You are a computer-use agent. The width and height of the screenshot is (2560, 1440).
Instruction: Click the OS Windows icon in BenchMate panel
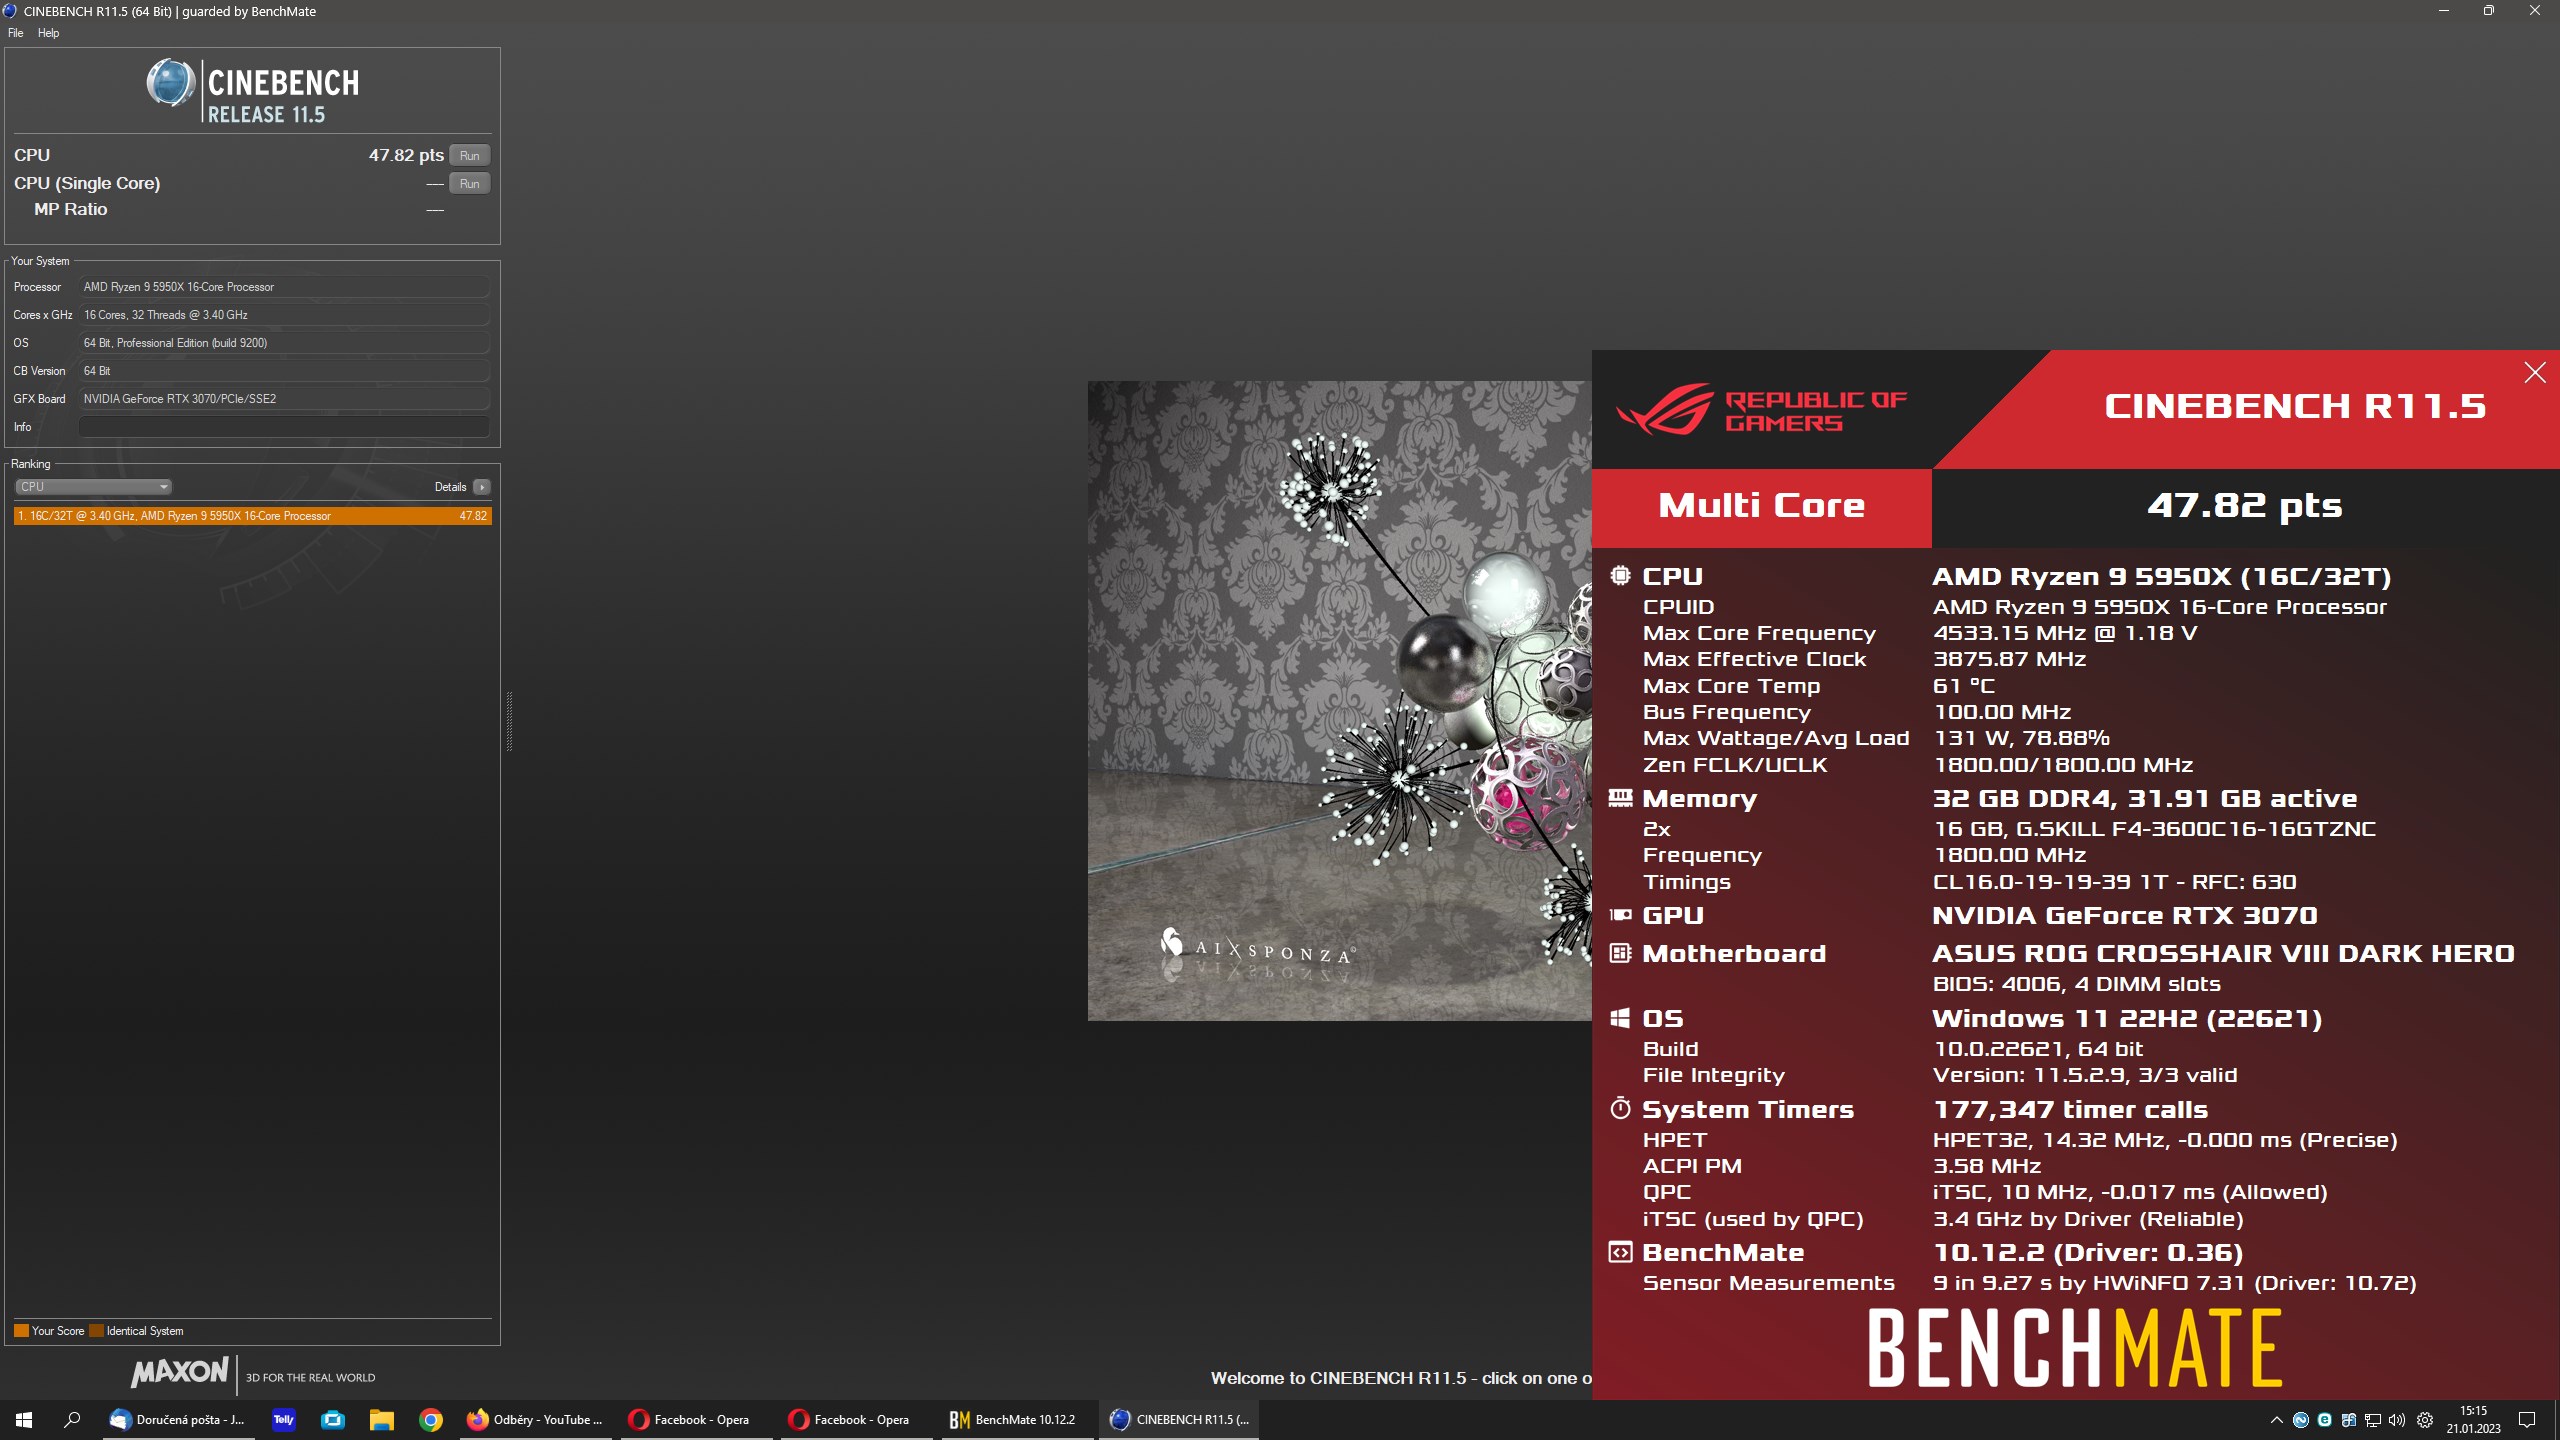1620,1018
